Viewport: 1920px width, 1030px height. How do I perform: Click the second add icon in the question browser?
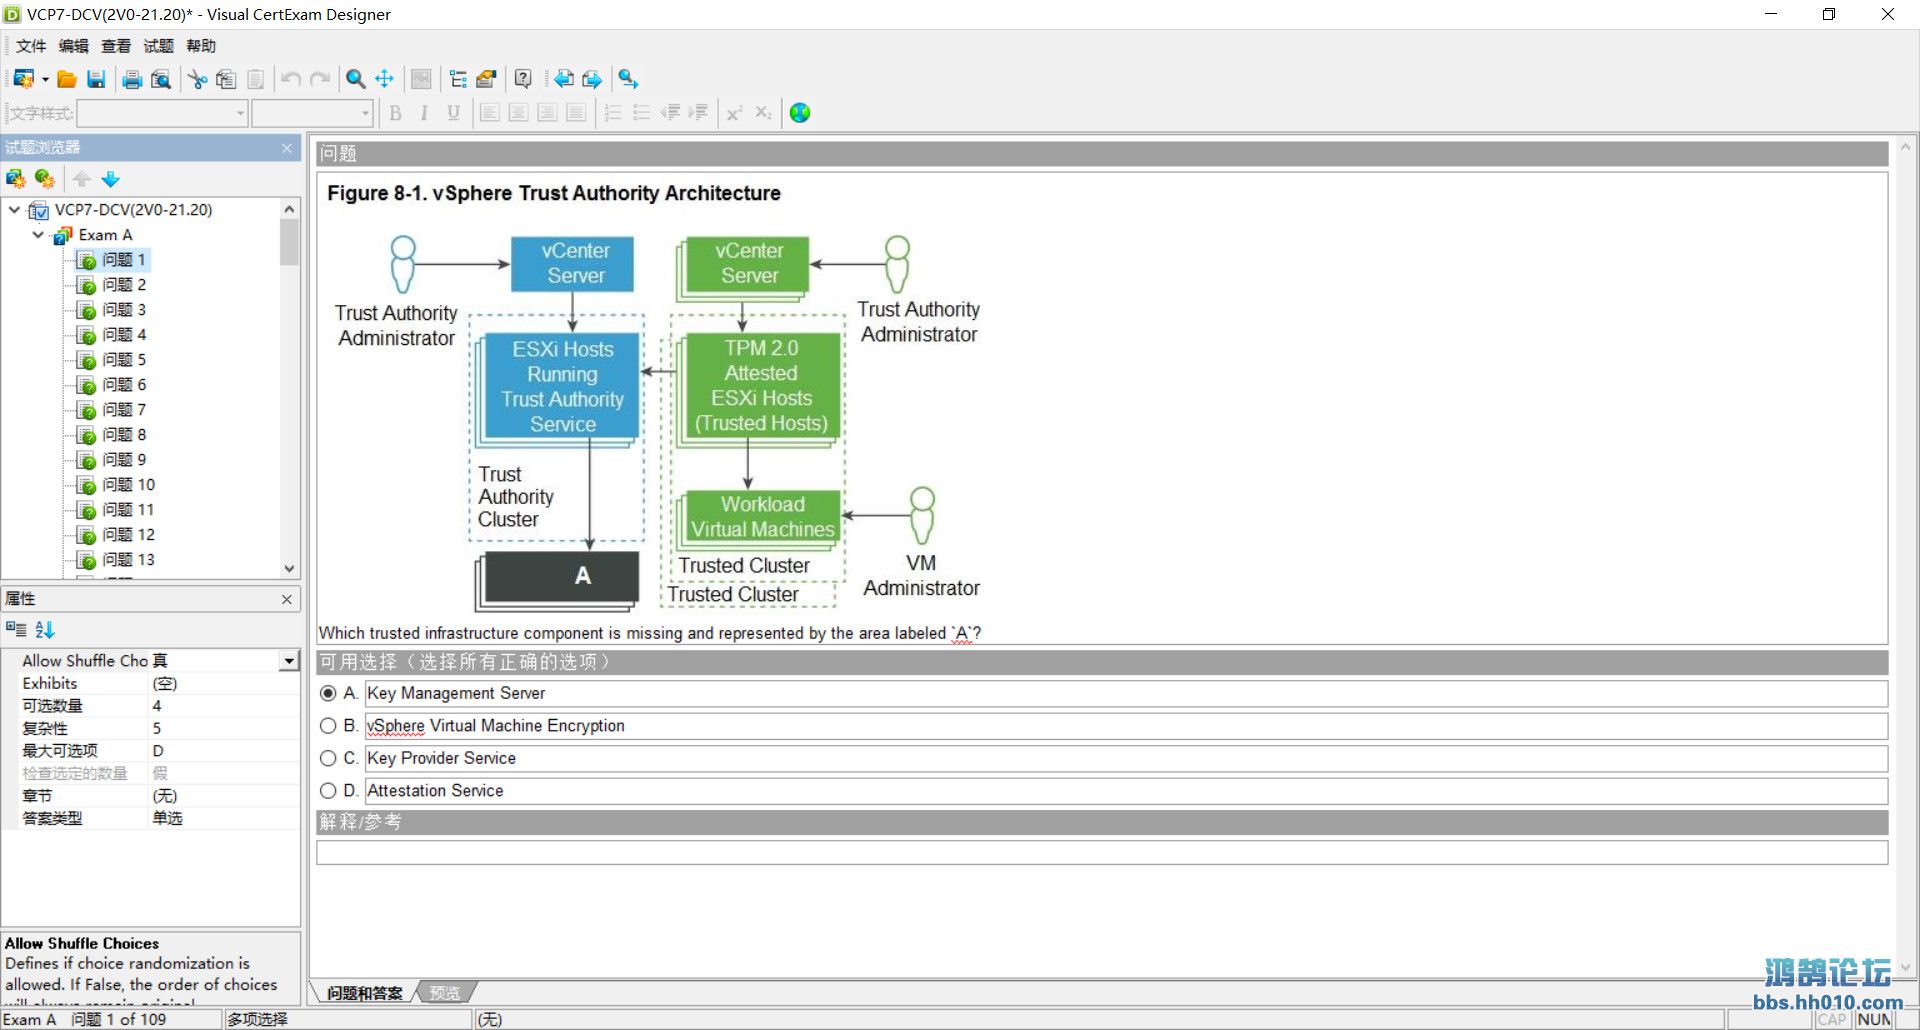point(44,179)
